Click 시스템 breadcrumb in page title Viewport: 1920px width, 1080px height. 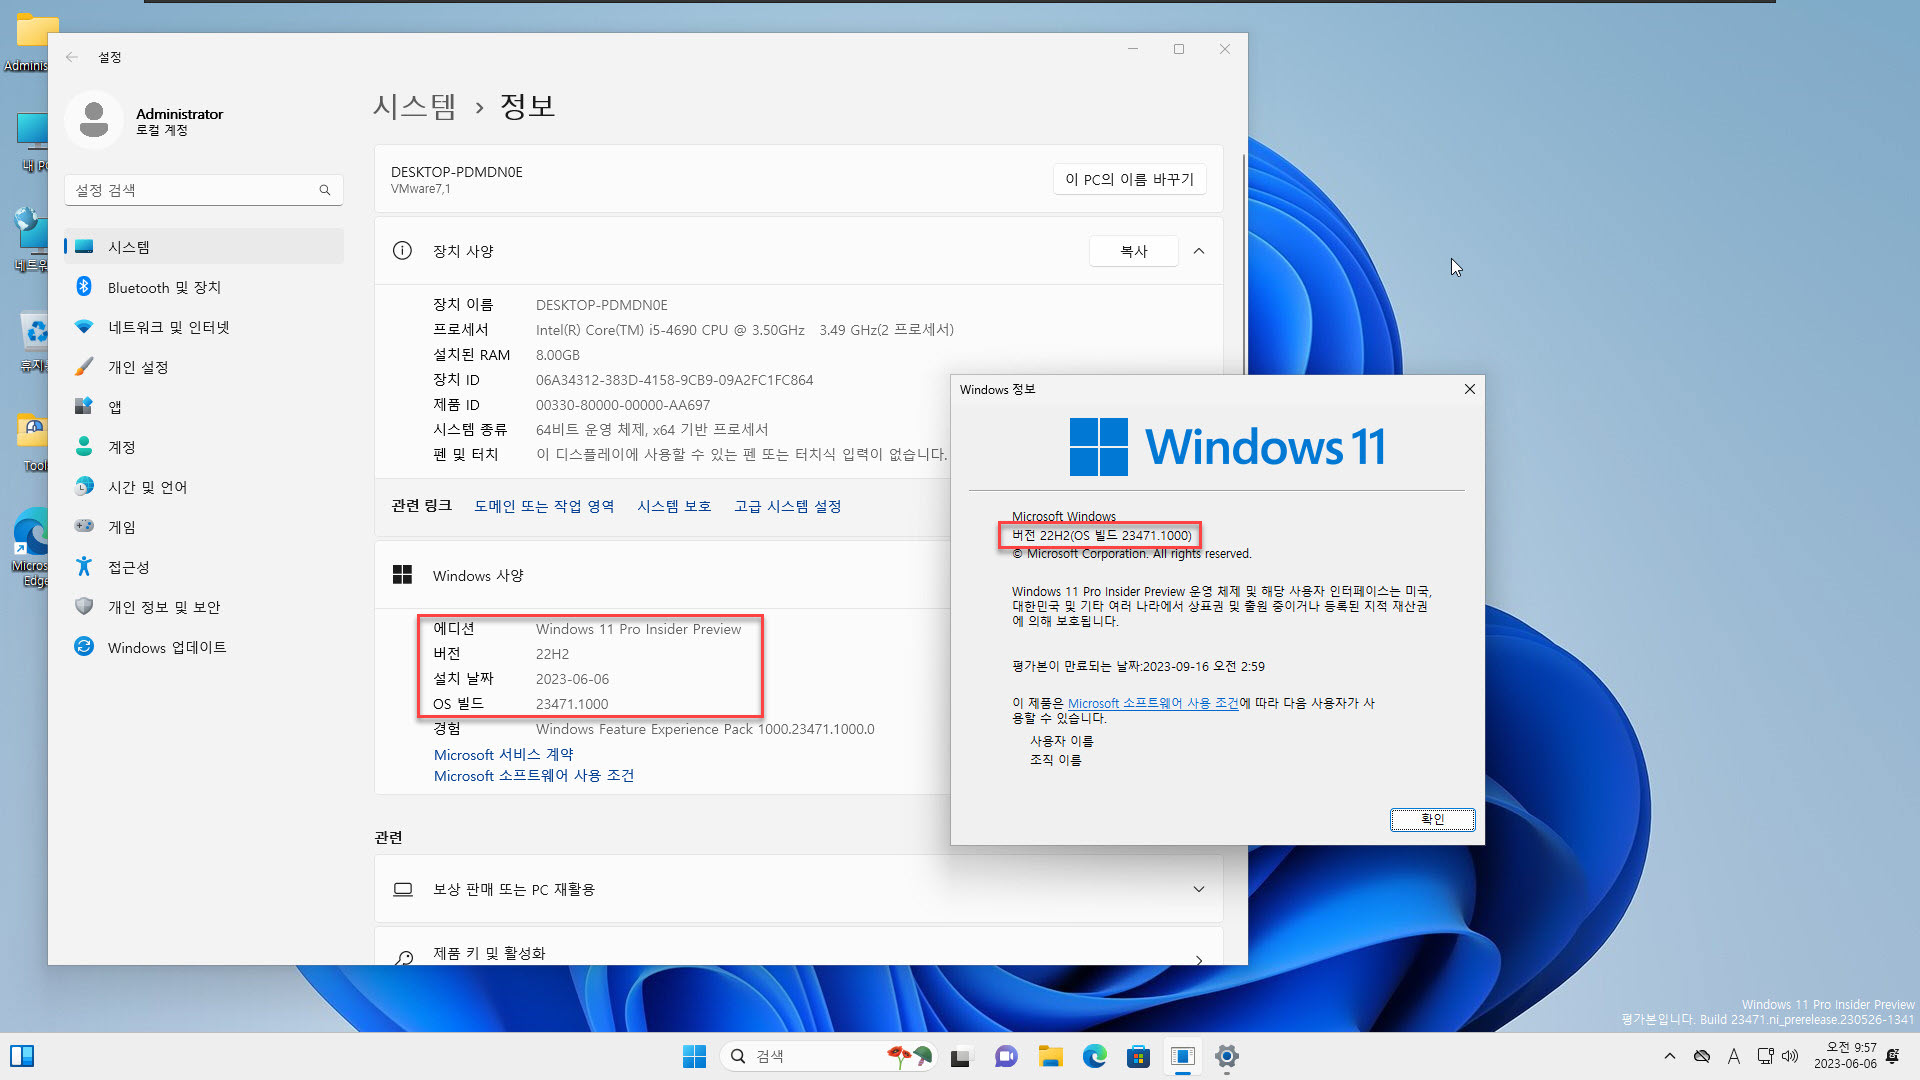pos(414,106)
